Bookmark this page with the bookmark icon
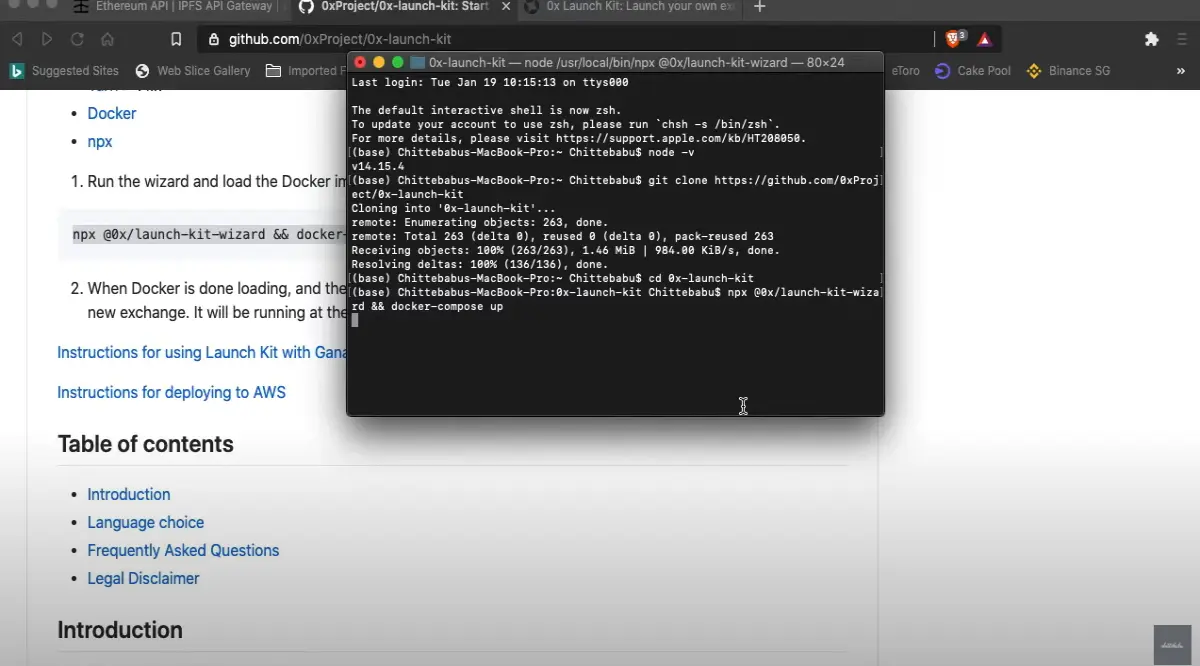 pos(176,39)
